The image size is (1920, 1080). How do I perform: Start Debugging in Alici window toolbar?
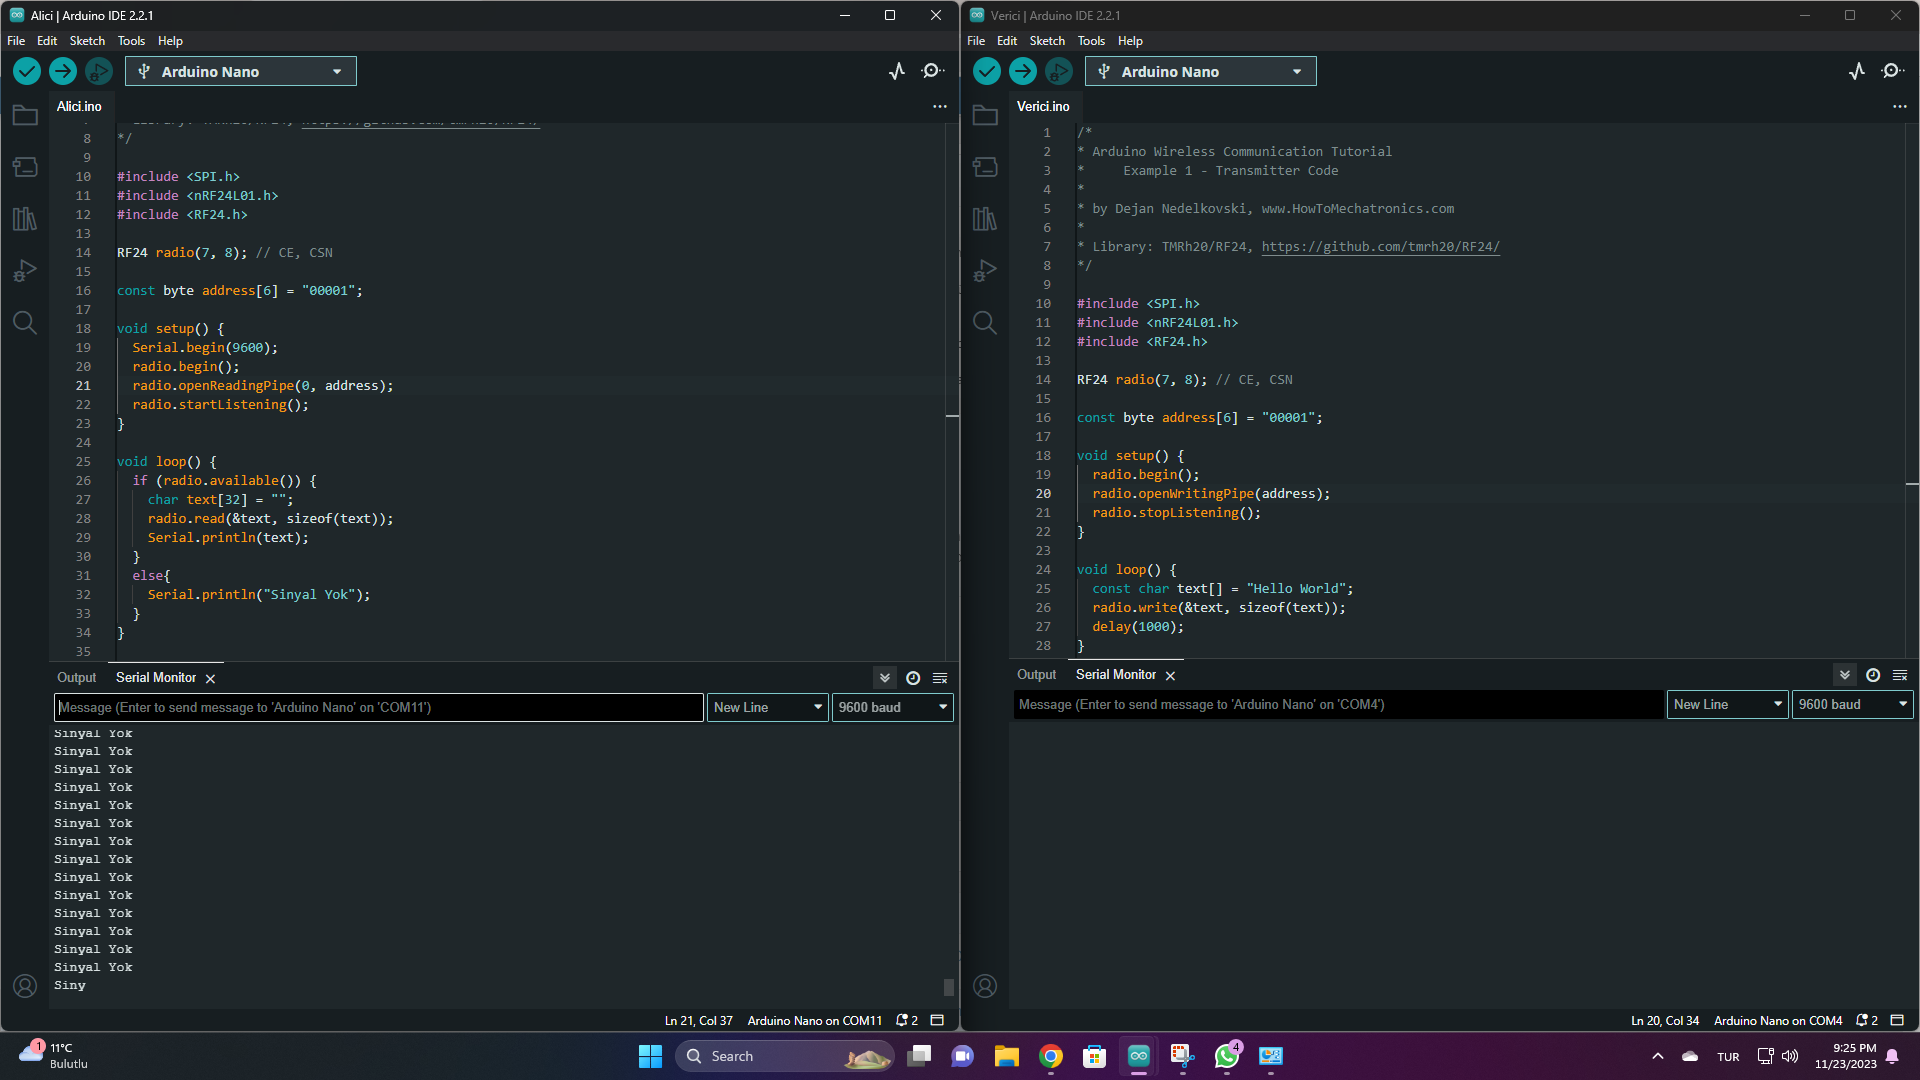click(x=98, y=71)
